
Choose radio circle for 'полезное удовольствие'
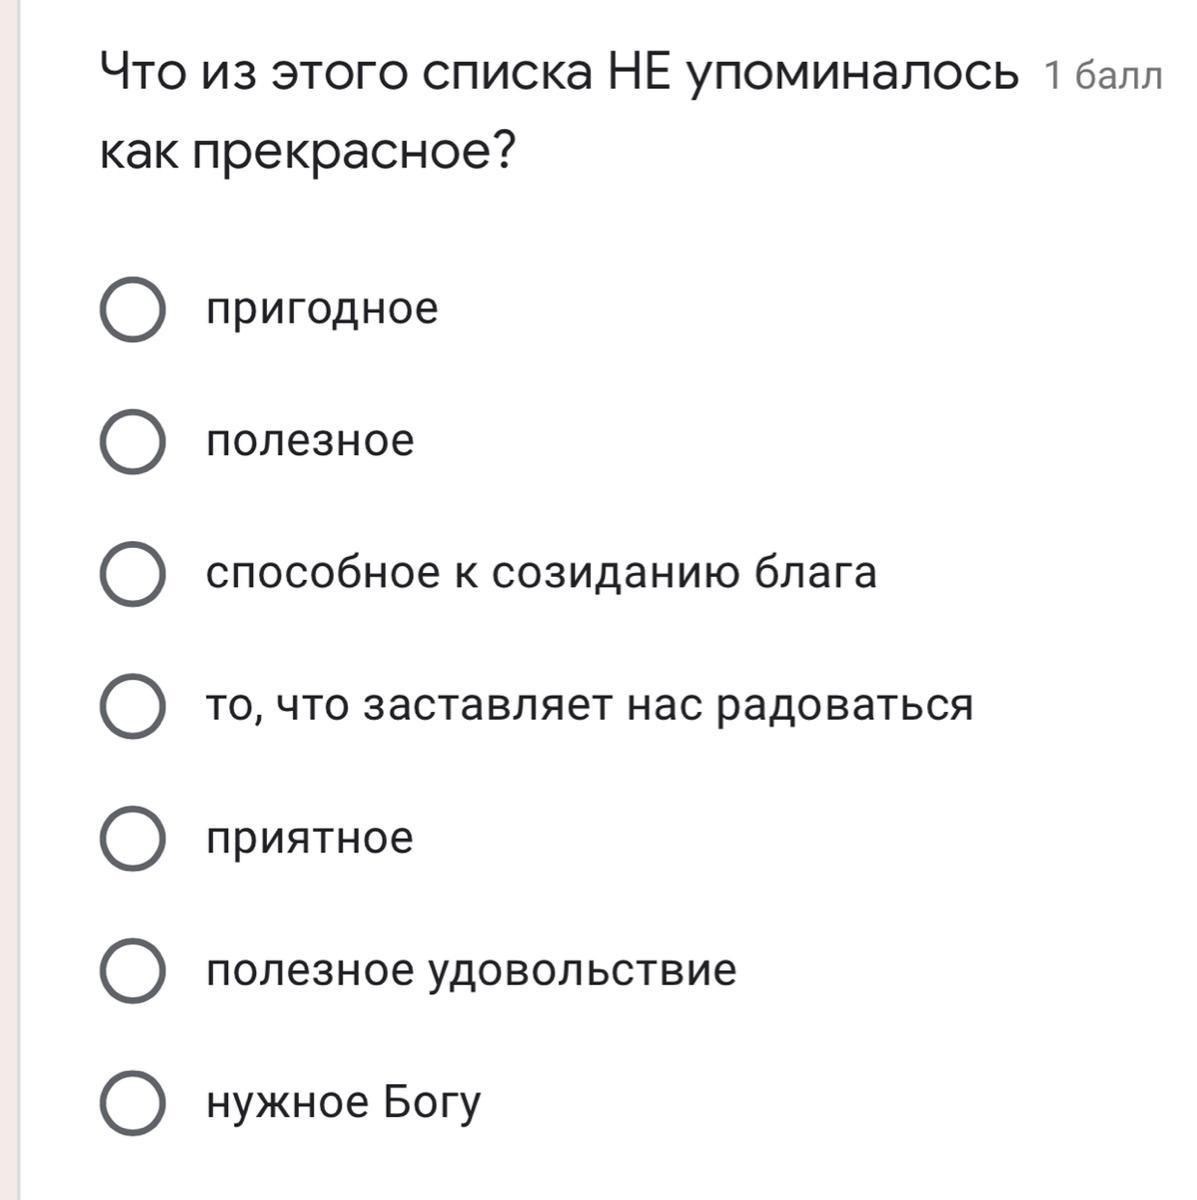pos(132,971)
